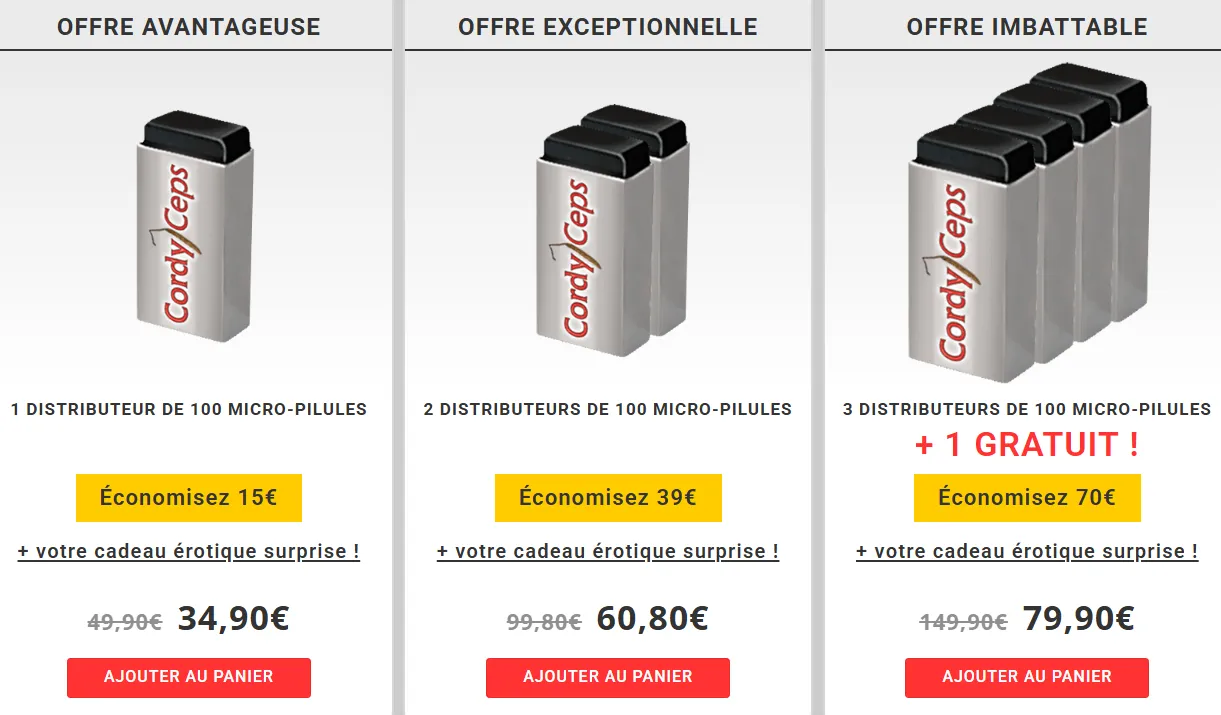Open surprise gift link under Économisez 15€
1221x715 pixels.
(x=188, y=551)
